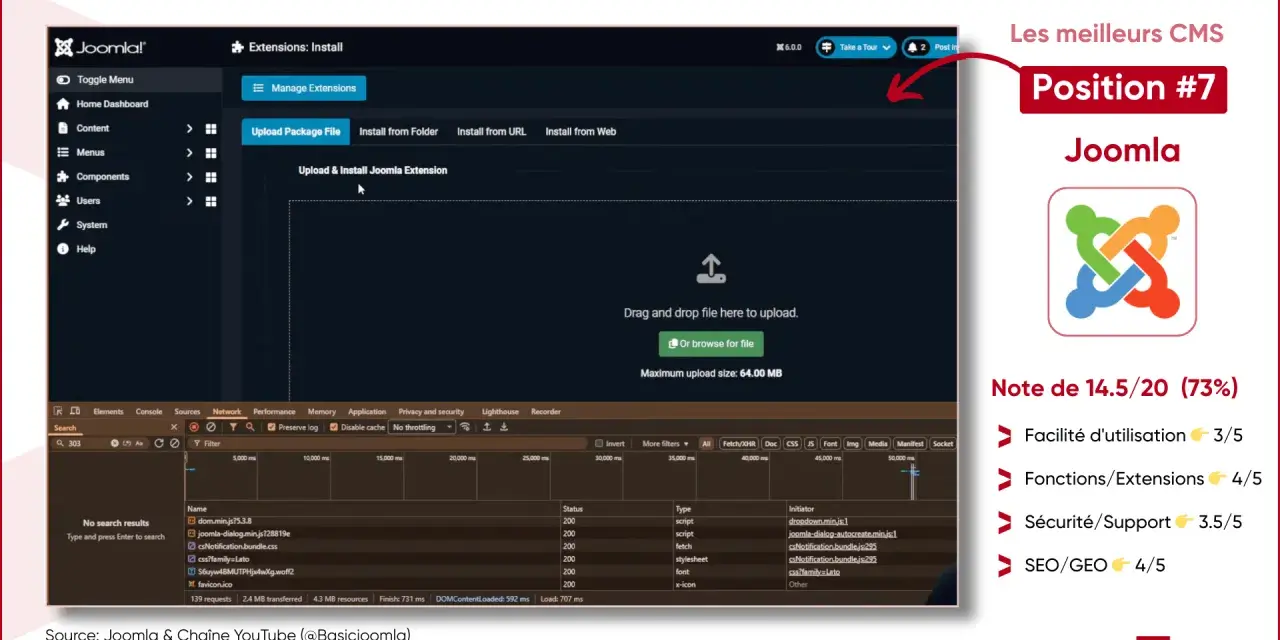Open the DevTools Application tab

pyautogui.click(x=367, y=411)
